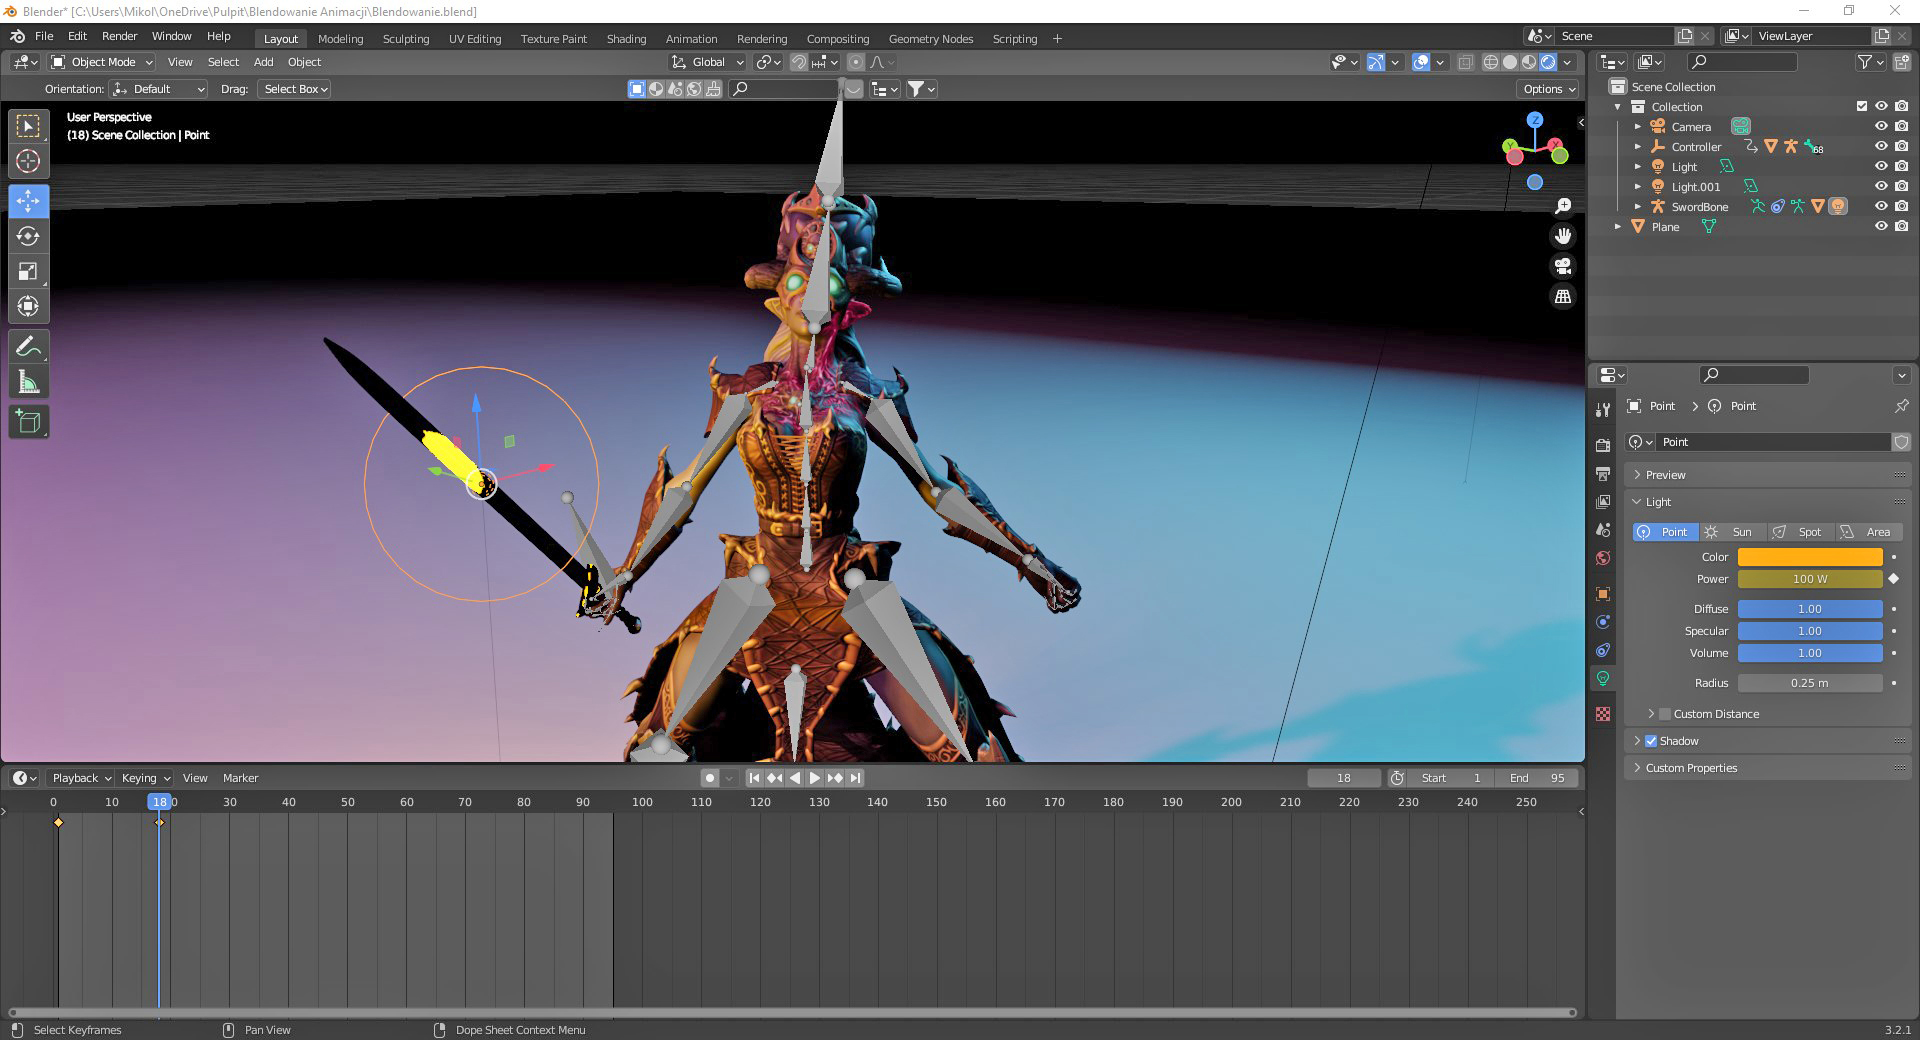This screenshot has width=1920, height=1040.
Task: Open the Options button in viewport header
Action: tap(1549, 89)
